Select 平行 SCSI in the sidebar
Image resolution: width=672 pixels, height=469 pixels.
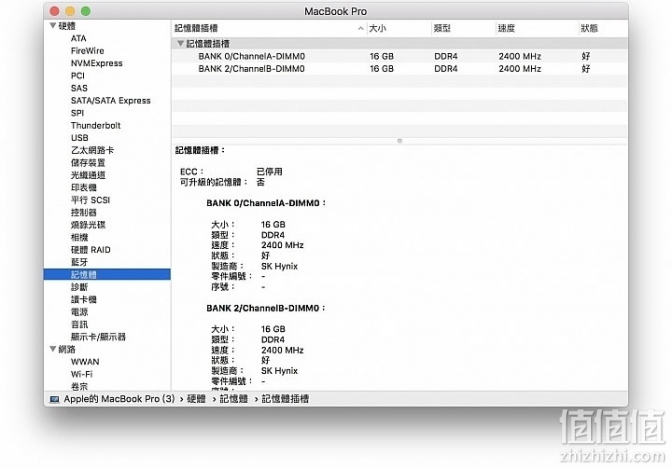coord(90,200)
